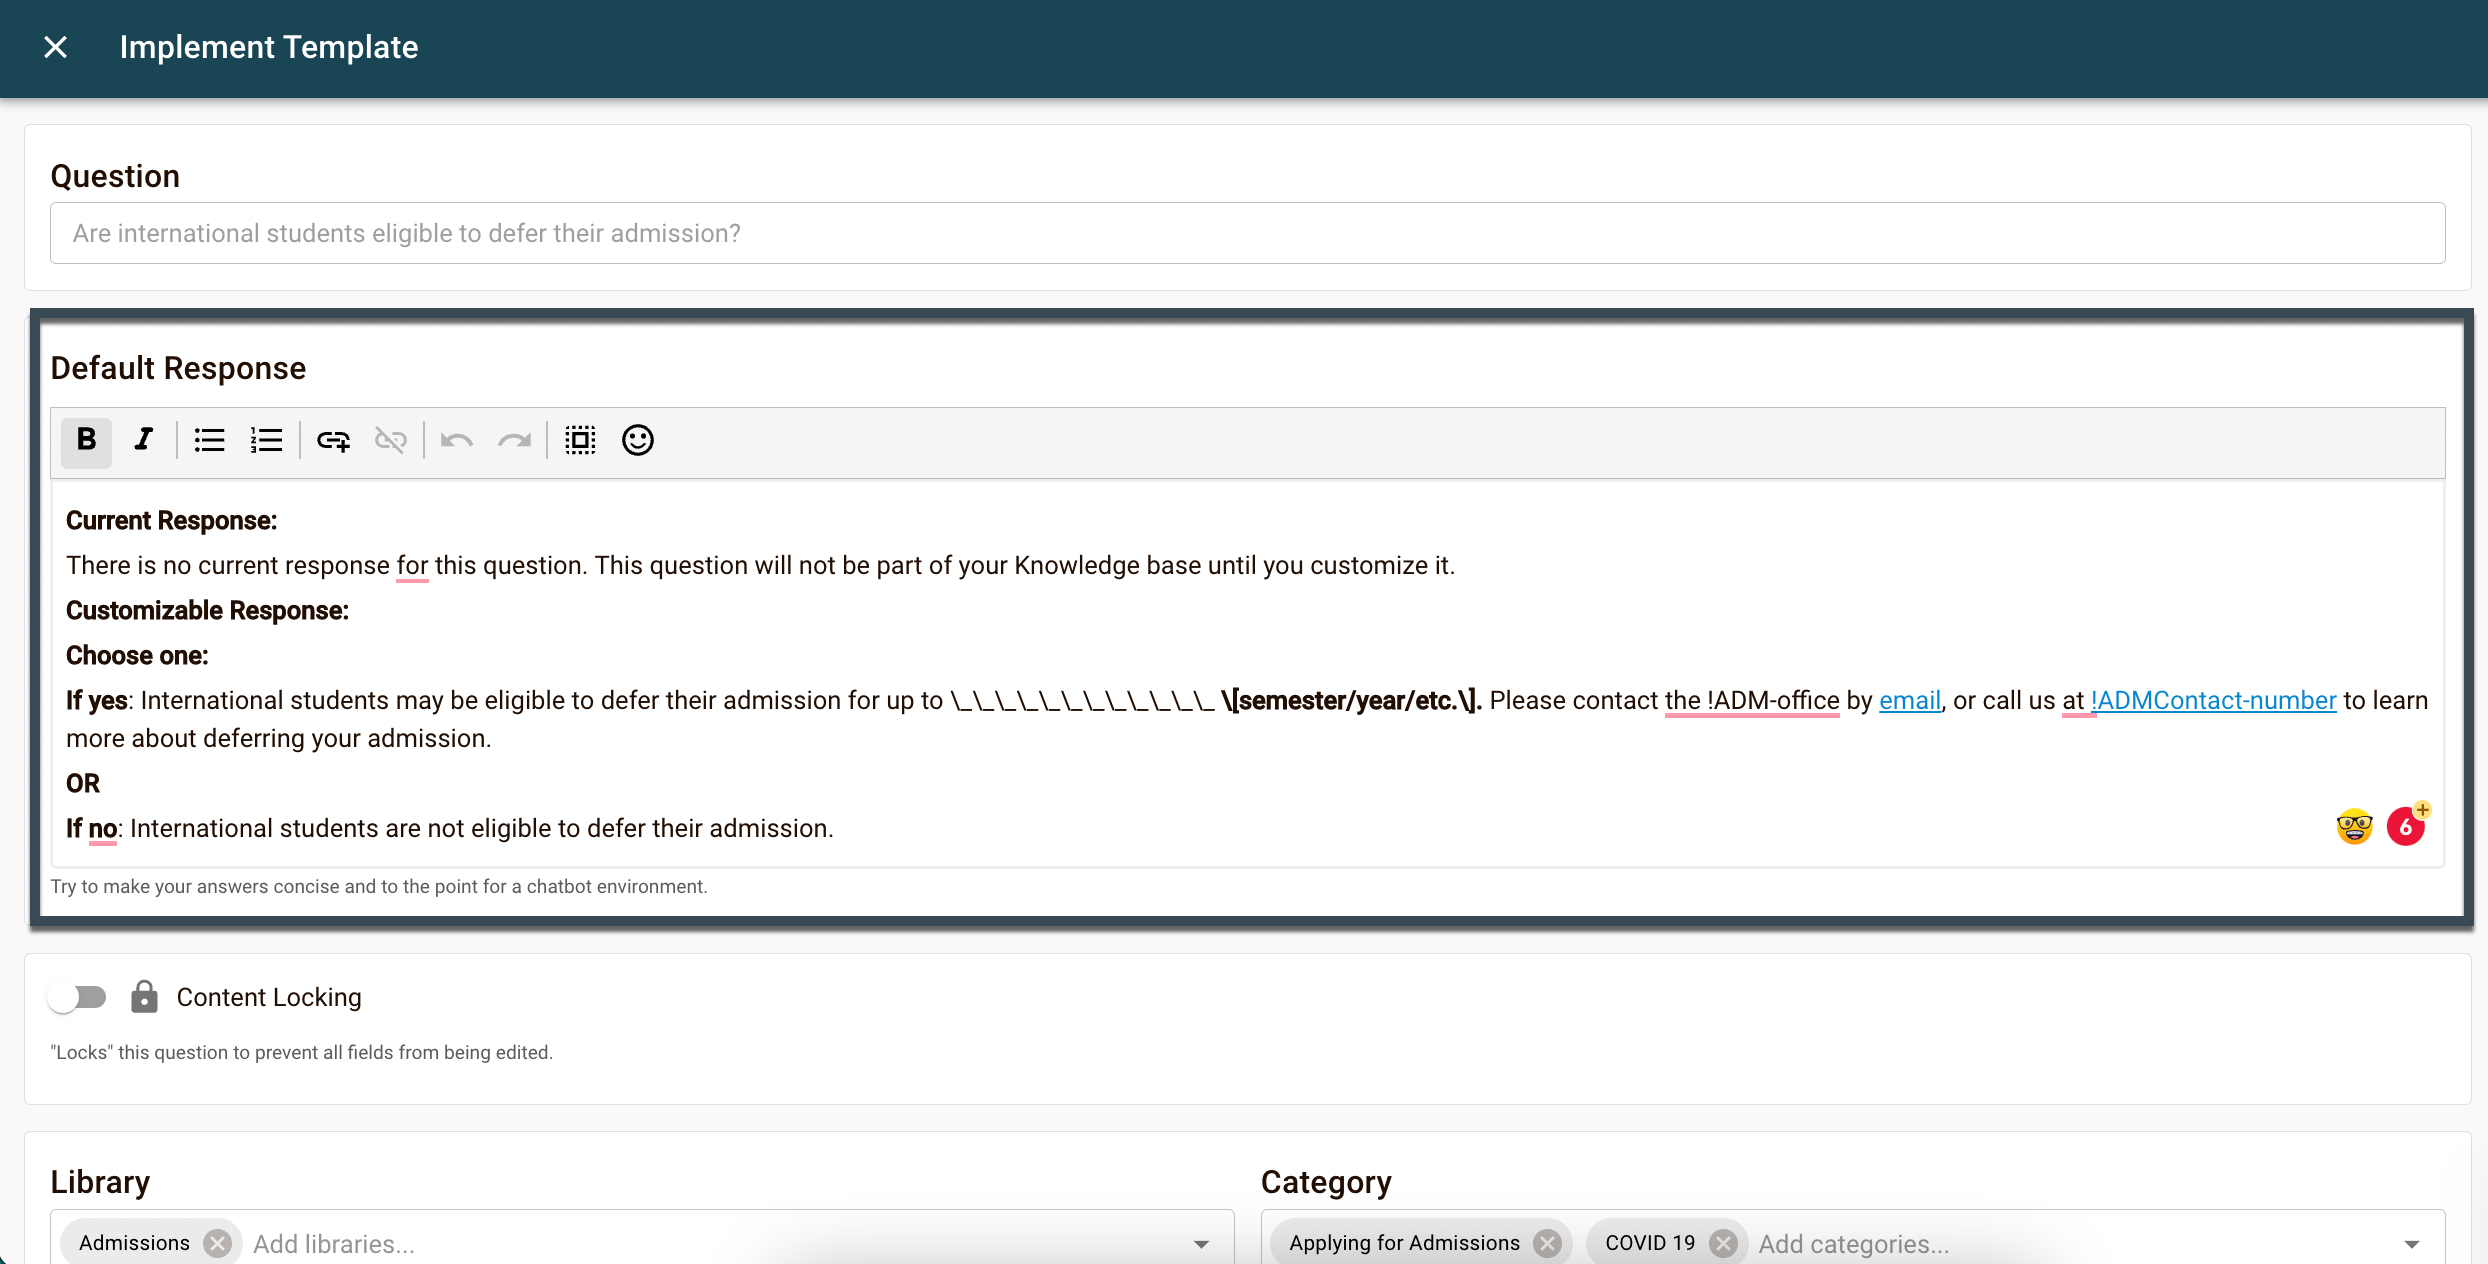Toggle bold formatting in the editor toolbar
2488x1264 pixels.
point(86,440)
